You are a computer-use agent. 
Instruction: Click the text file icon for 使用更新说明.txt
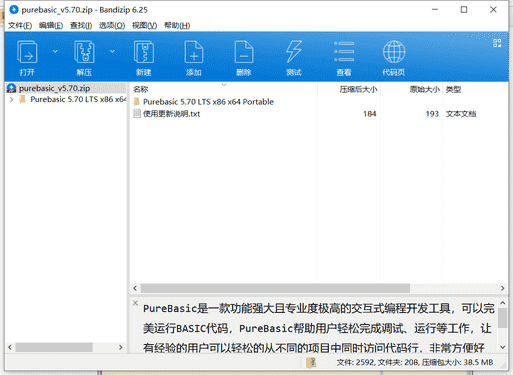[137, 114]
